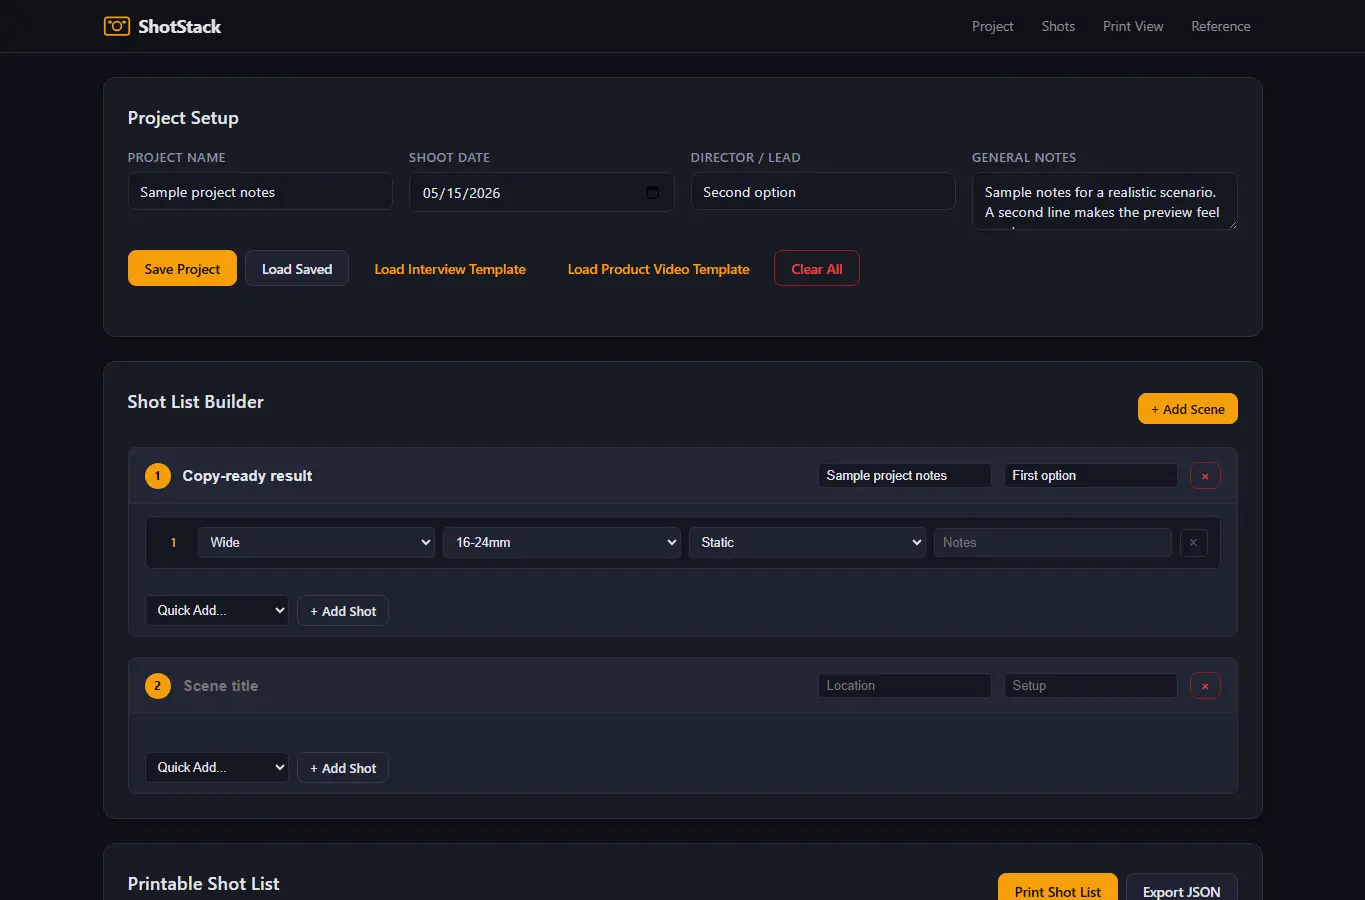Screen dimensions: 1365x900
Task: Click the SHOOT DATE label
Action: pos(449,158)
